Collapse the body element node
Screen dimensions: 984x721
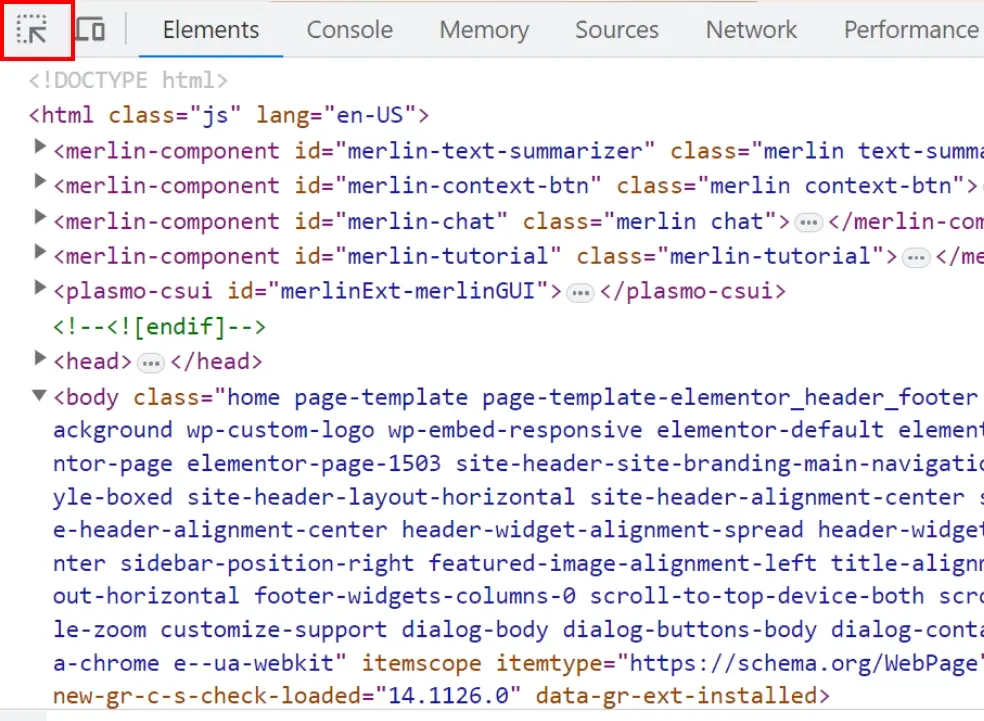[x=40, y=395]
